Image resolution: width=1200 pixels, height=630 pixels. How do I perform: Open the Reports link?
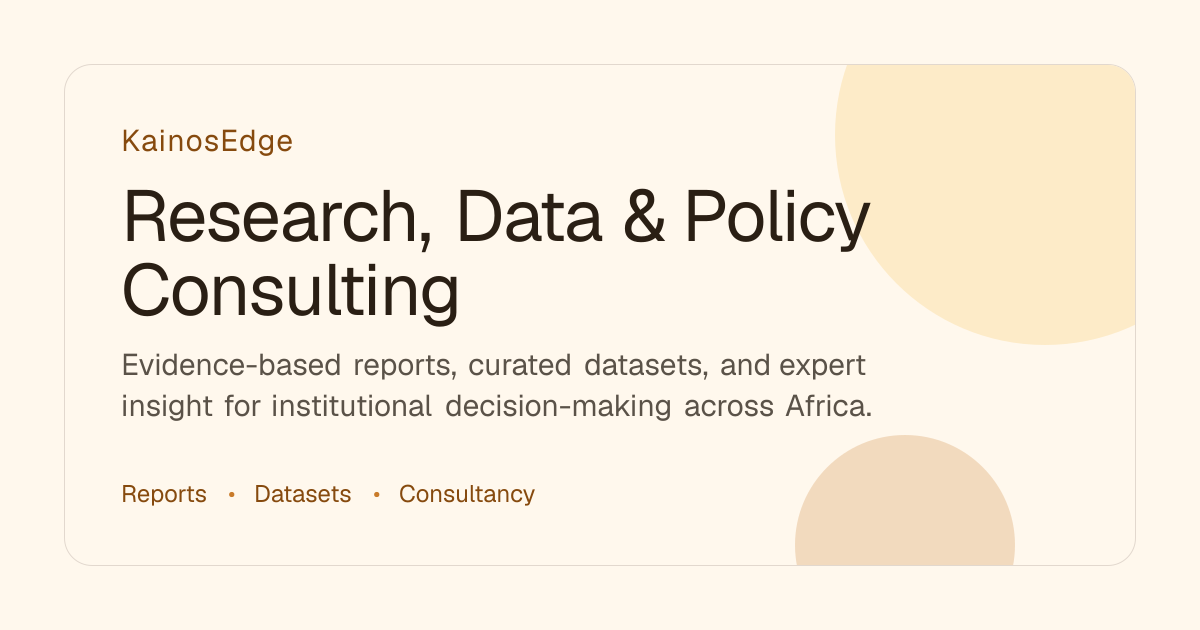point(164,494)
